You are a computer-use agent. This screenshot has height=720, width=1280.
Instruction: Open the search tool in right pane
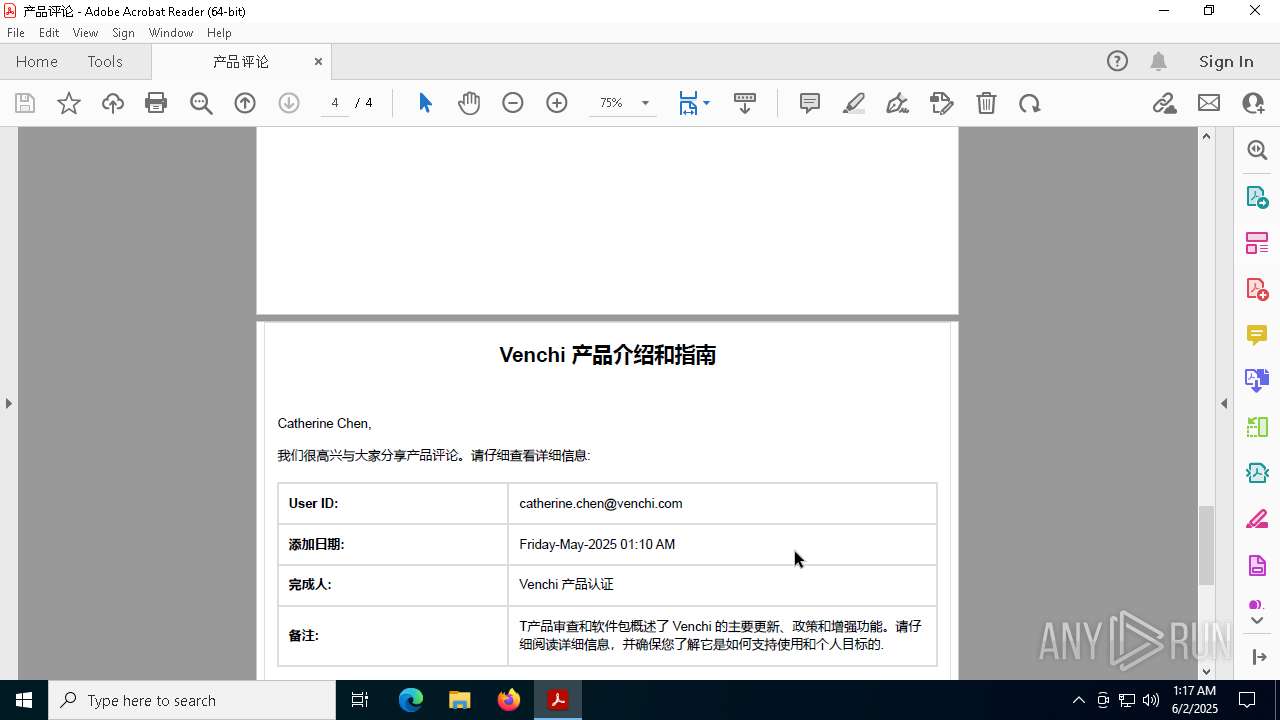coord(1257,150)
